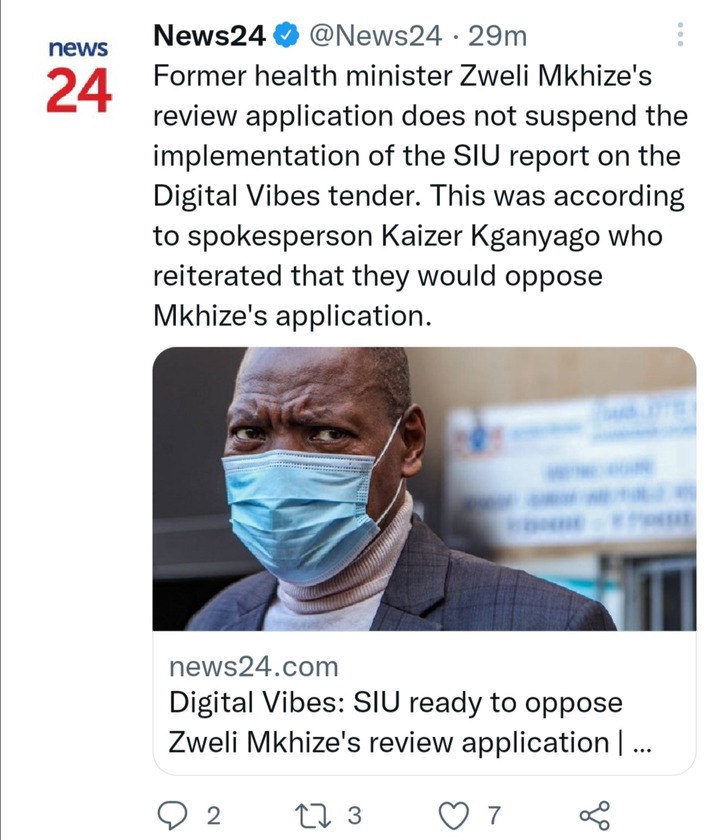720x840 pixels.
Task: Open the News24 display name
Action: 209,36
